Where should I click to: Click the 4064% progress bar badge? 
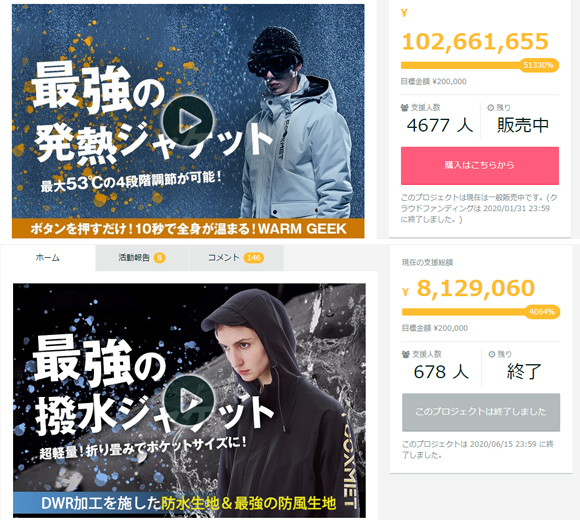coord(542,312)
